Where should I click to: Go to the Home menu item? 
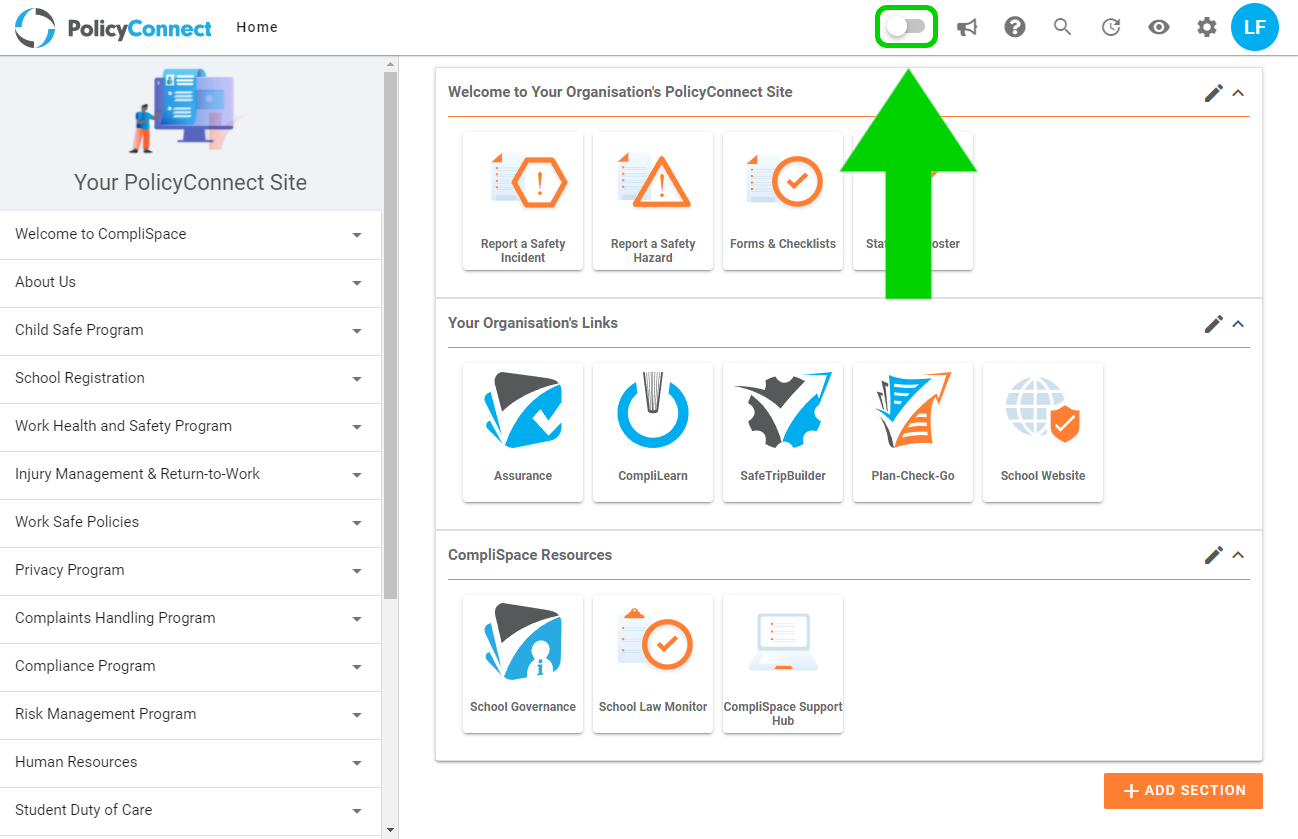click(257, 27)
